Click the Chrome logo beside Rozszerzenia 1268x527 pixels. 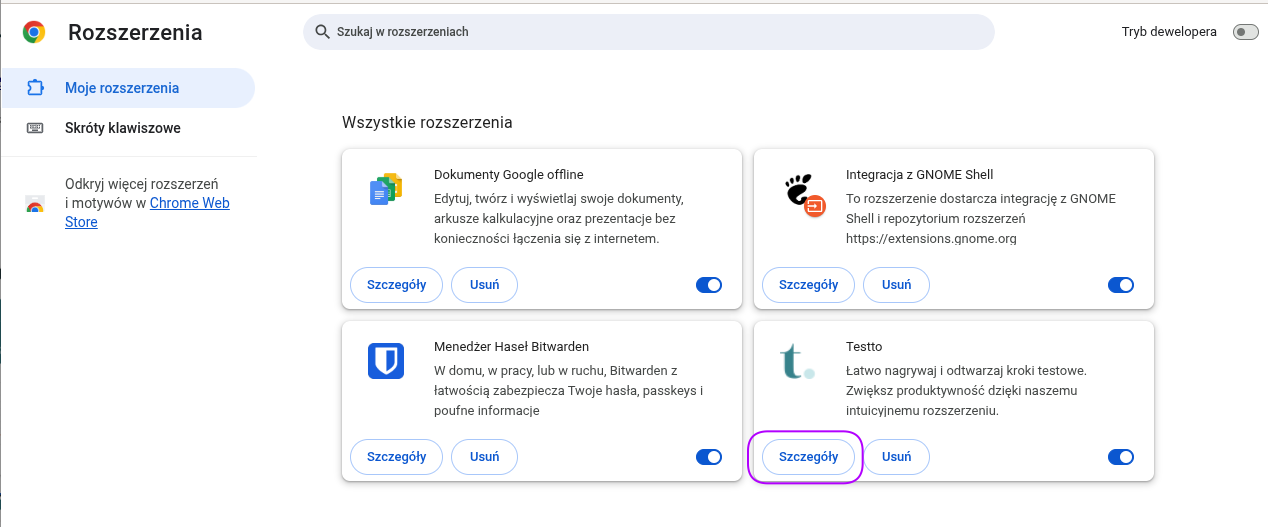[34, 33]
